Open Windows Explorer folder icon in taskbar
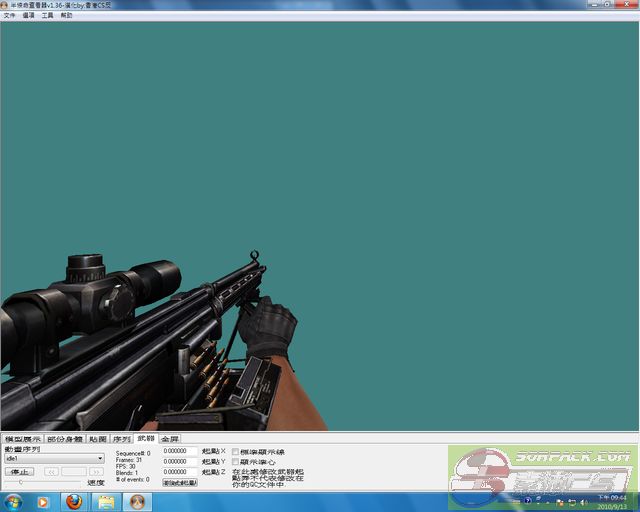 105,502
